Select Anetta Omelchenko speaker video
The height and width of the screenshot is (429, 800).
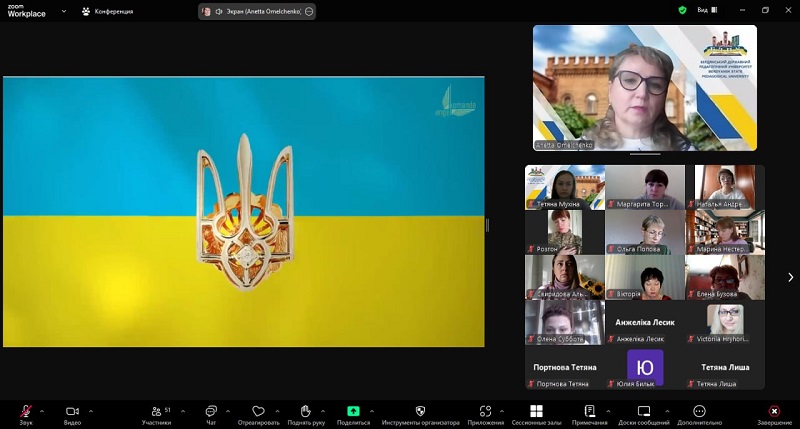[645, 88]
